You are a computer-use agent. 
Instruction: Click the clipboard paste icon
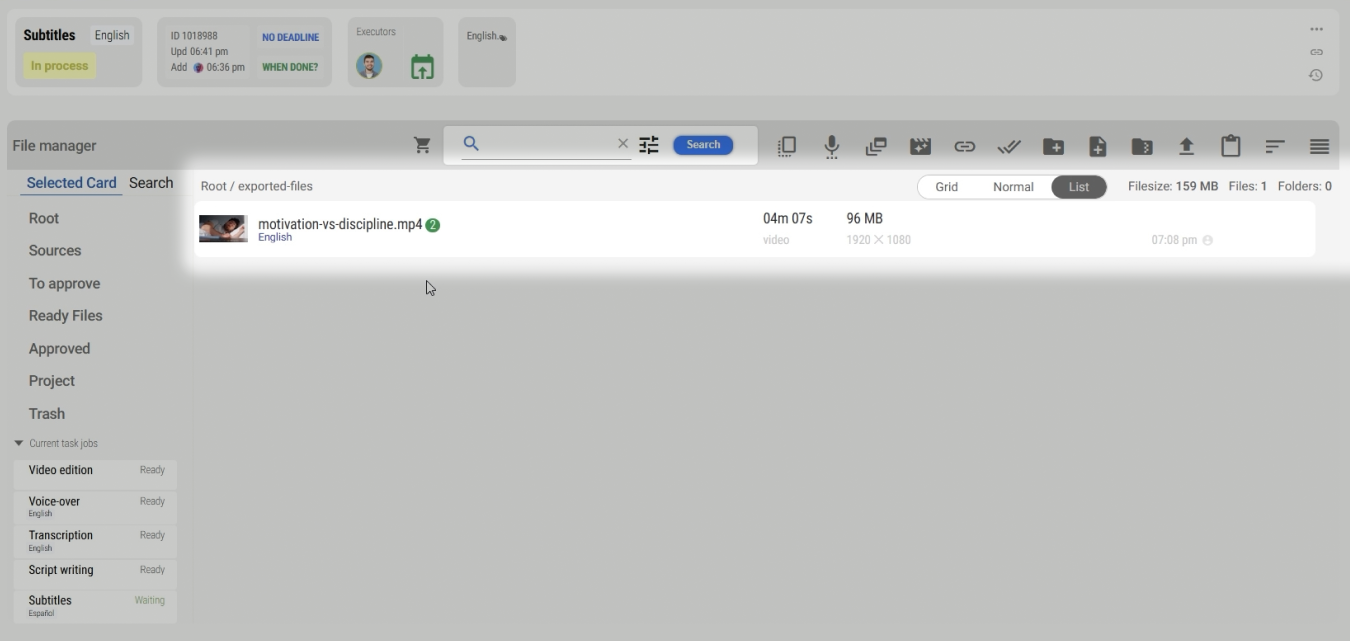[1230, 147]
